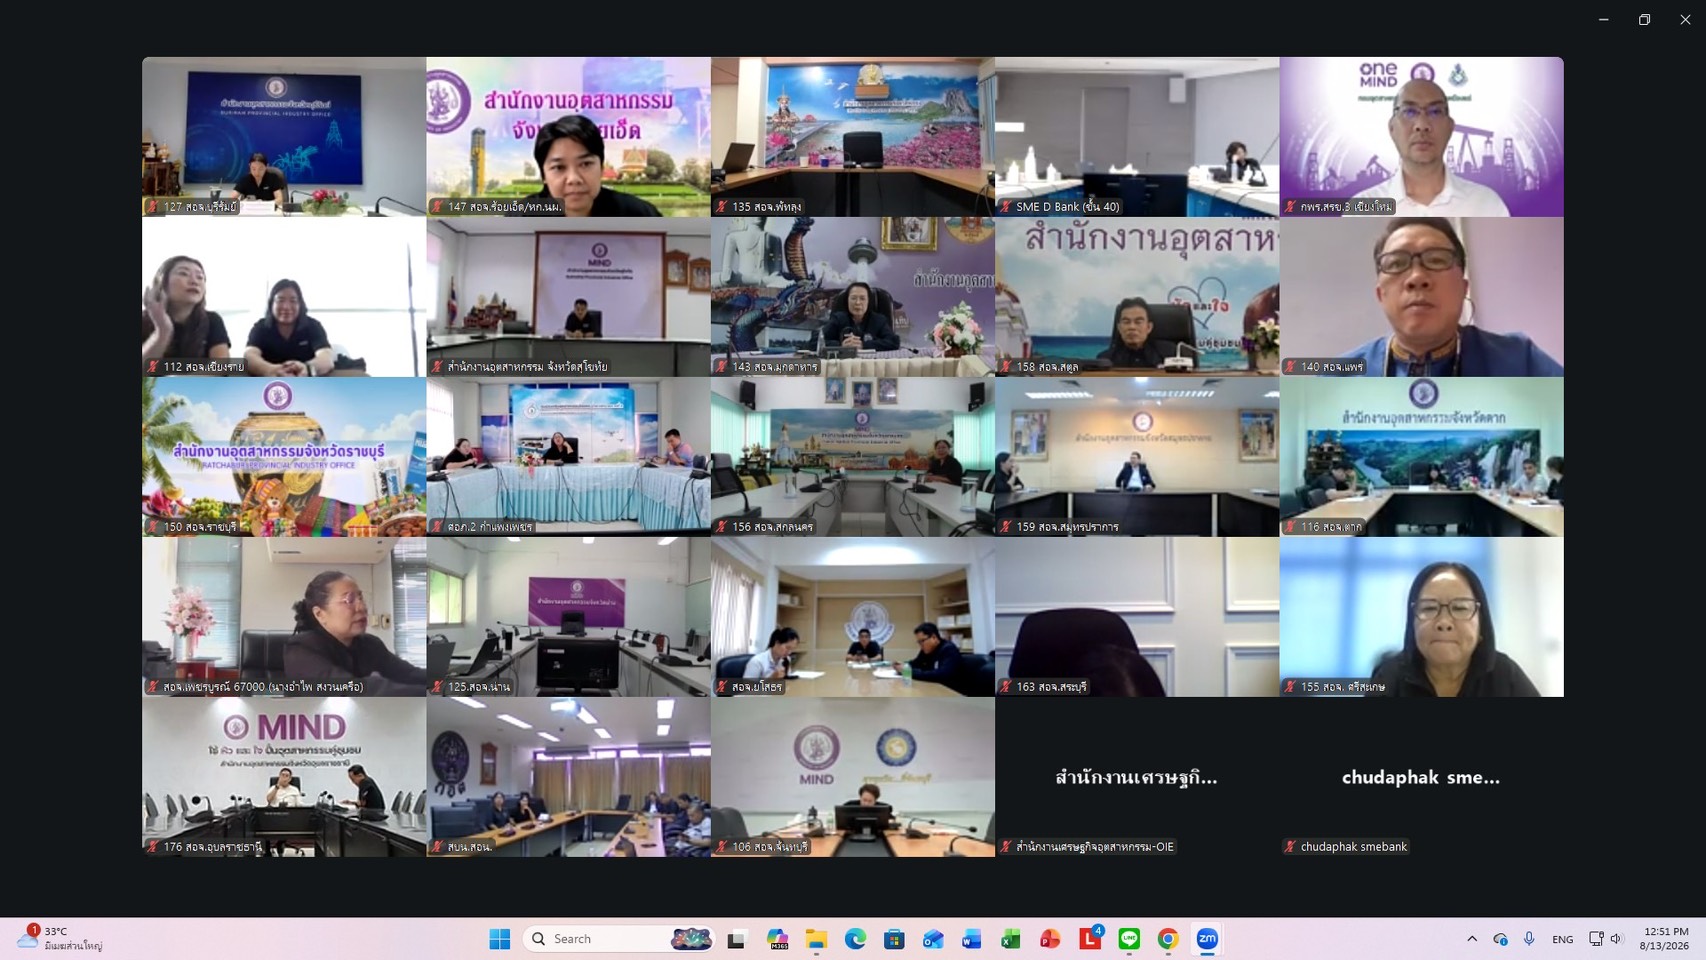This screenshot has height=960, width=1706.
Task: Show hidden tray icons chevron
Action: tap(1472, 939)
